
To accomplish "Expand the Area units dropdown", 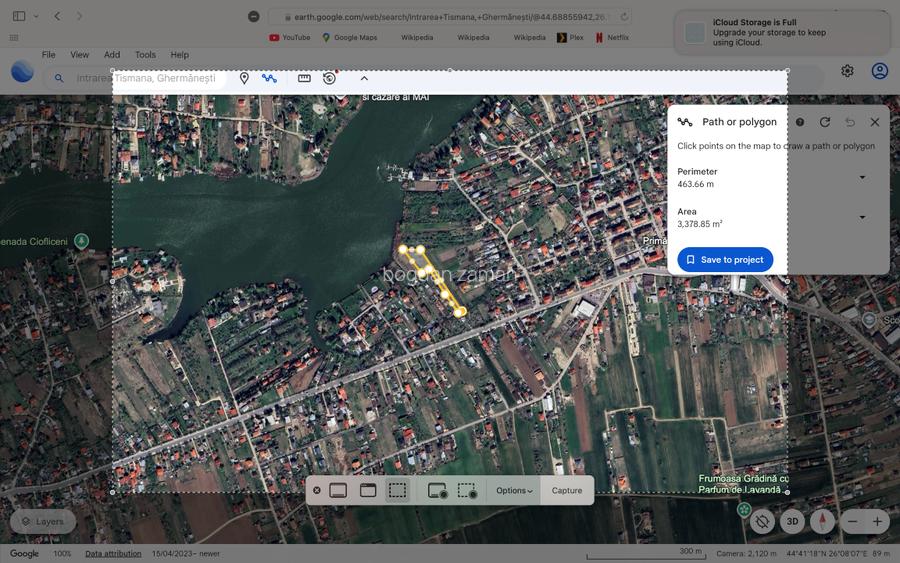I will [862, 217].
